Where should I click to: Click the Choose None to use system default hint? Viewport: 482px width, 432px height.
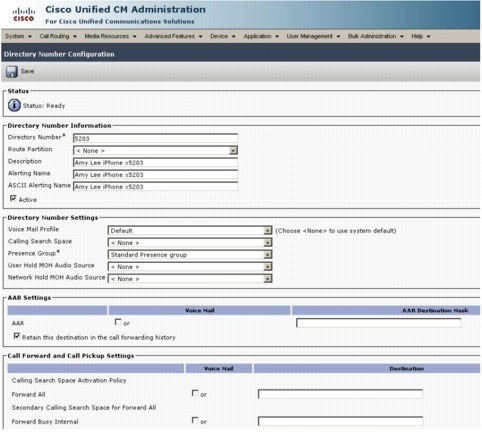click(336, 231)
